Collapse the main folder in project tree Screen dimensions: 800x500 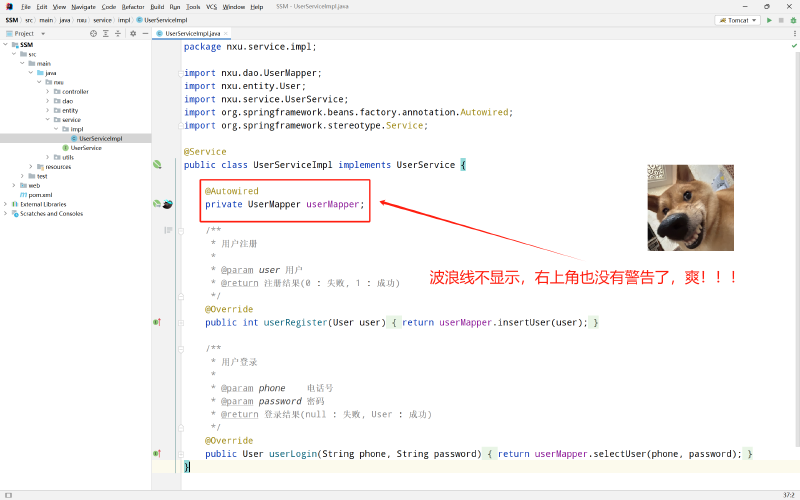pos(22,63)
